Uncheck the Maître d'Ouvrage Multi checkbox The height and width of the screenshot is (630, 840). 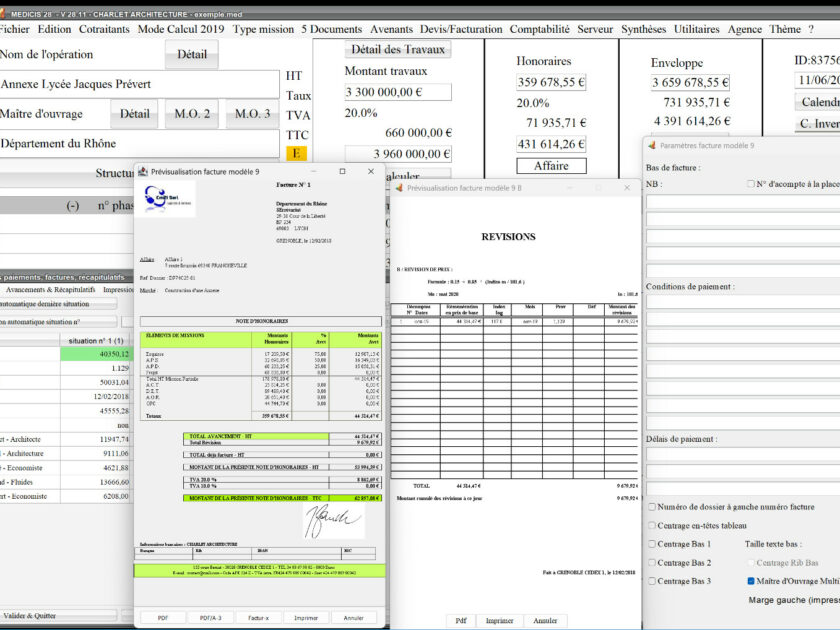(751, 581)
